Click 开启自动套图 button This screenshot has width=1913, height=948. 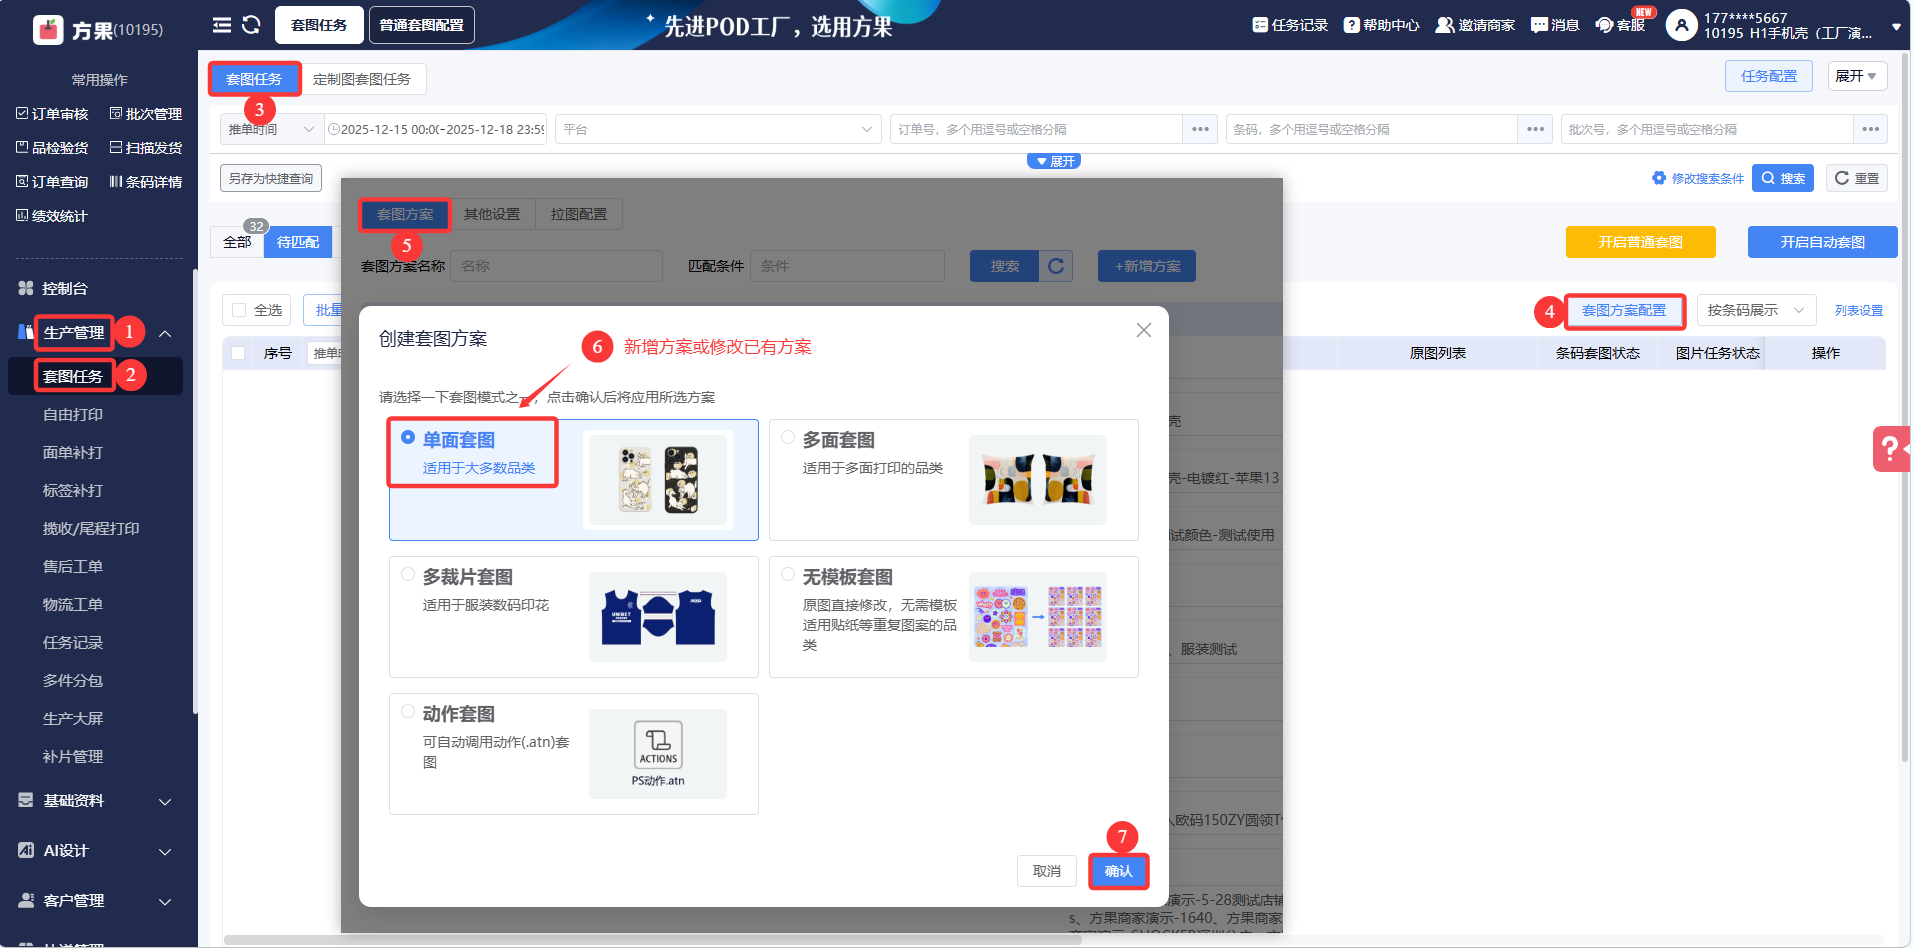[1822, 242]
